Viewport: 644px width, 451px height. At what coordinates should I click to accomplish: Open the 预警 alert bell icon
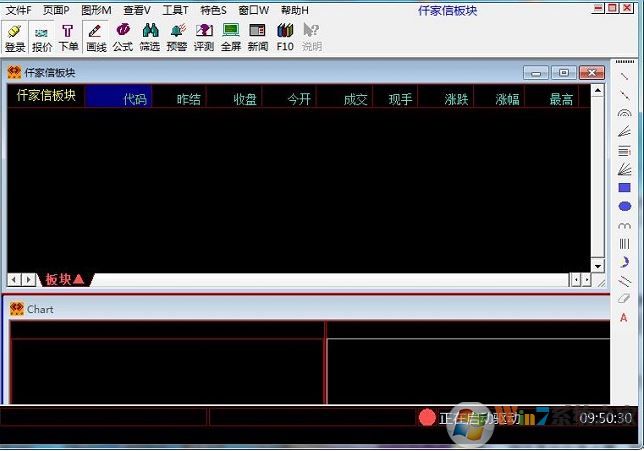(177, 37)
